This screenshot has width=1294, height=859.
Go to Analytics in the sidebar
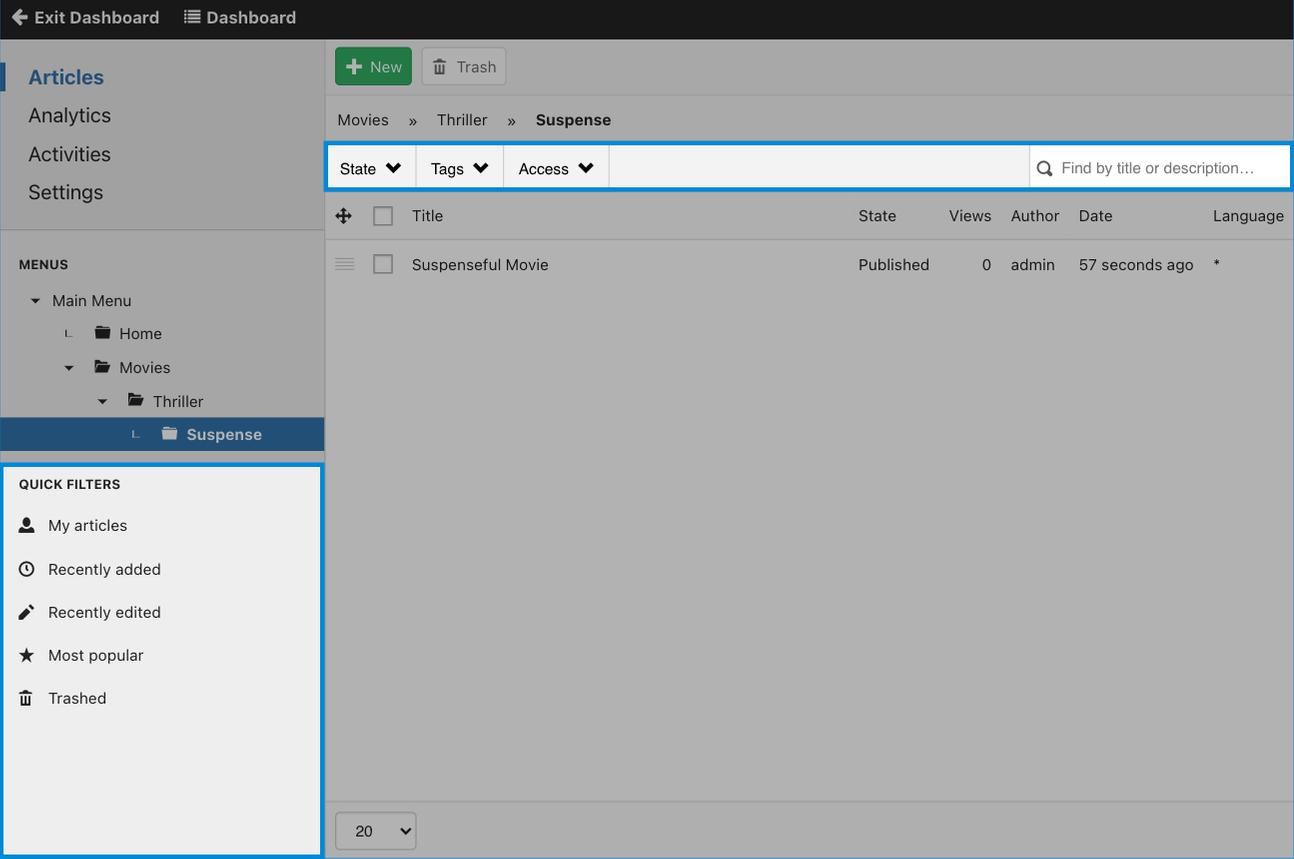69,116
